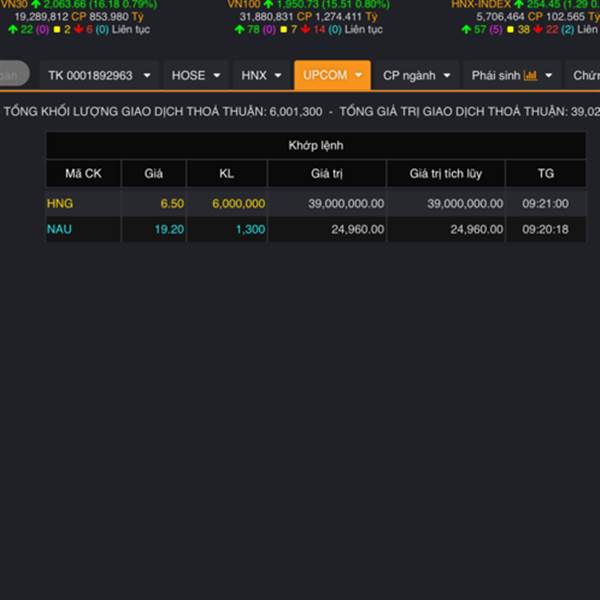Expand the HNX dropdown arrow
The width and height of the screenshot is (600, 600).
point(278,76)
